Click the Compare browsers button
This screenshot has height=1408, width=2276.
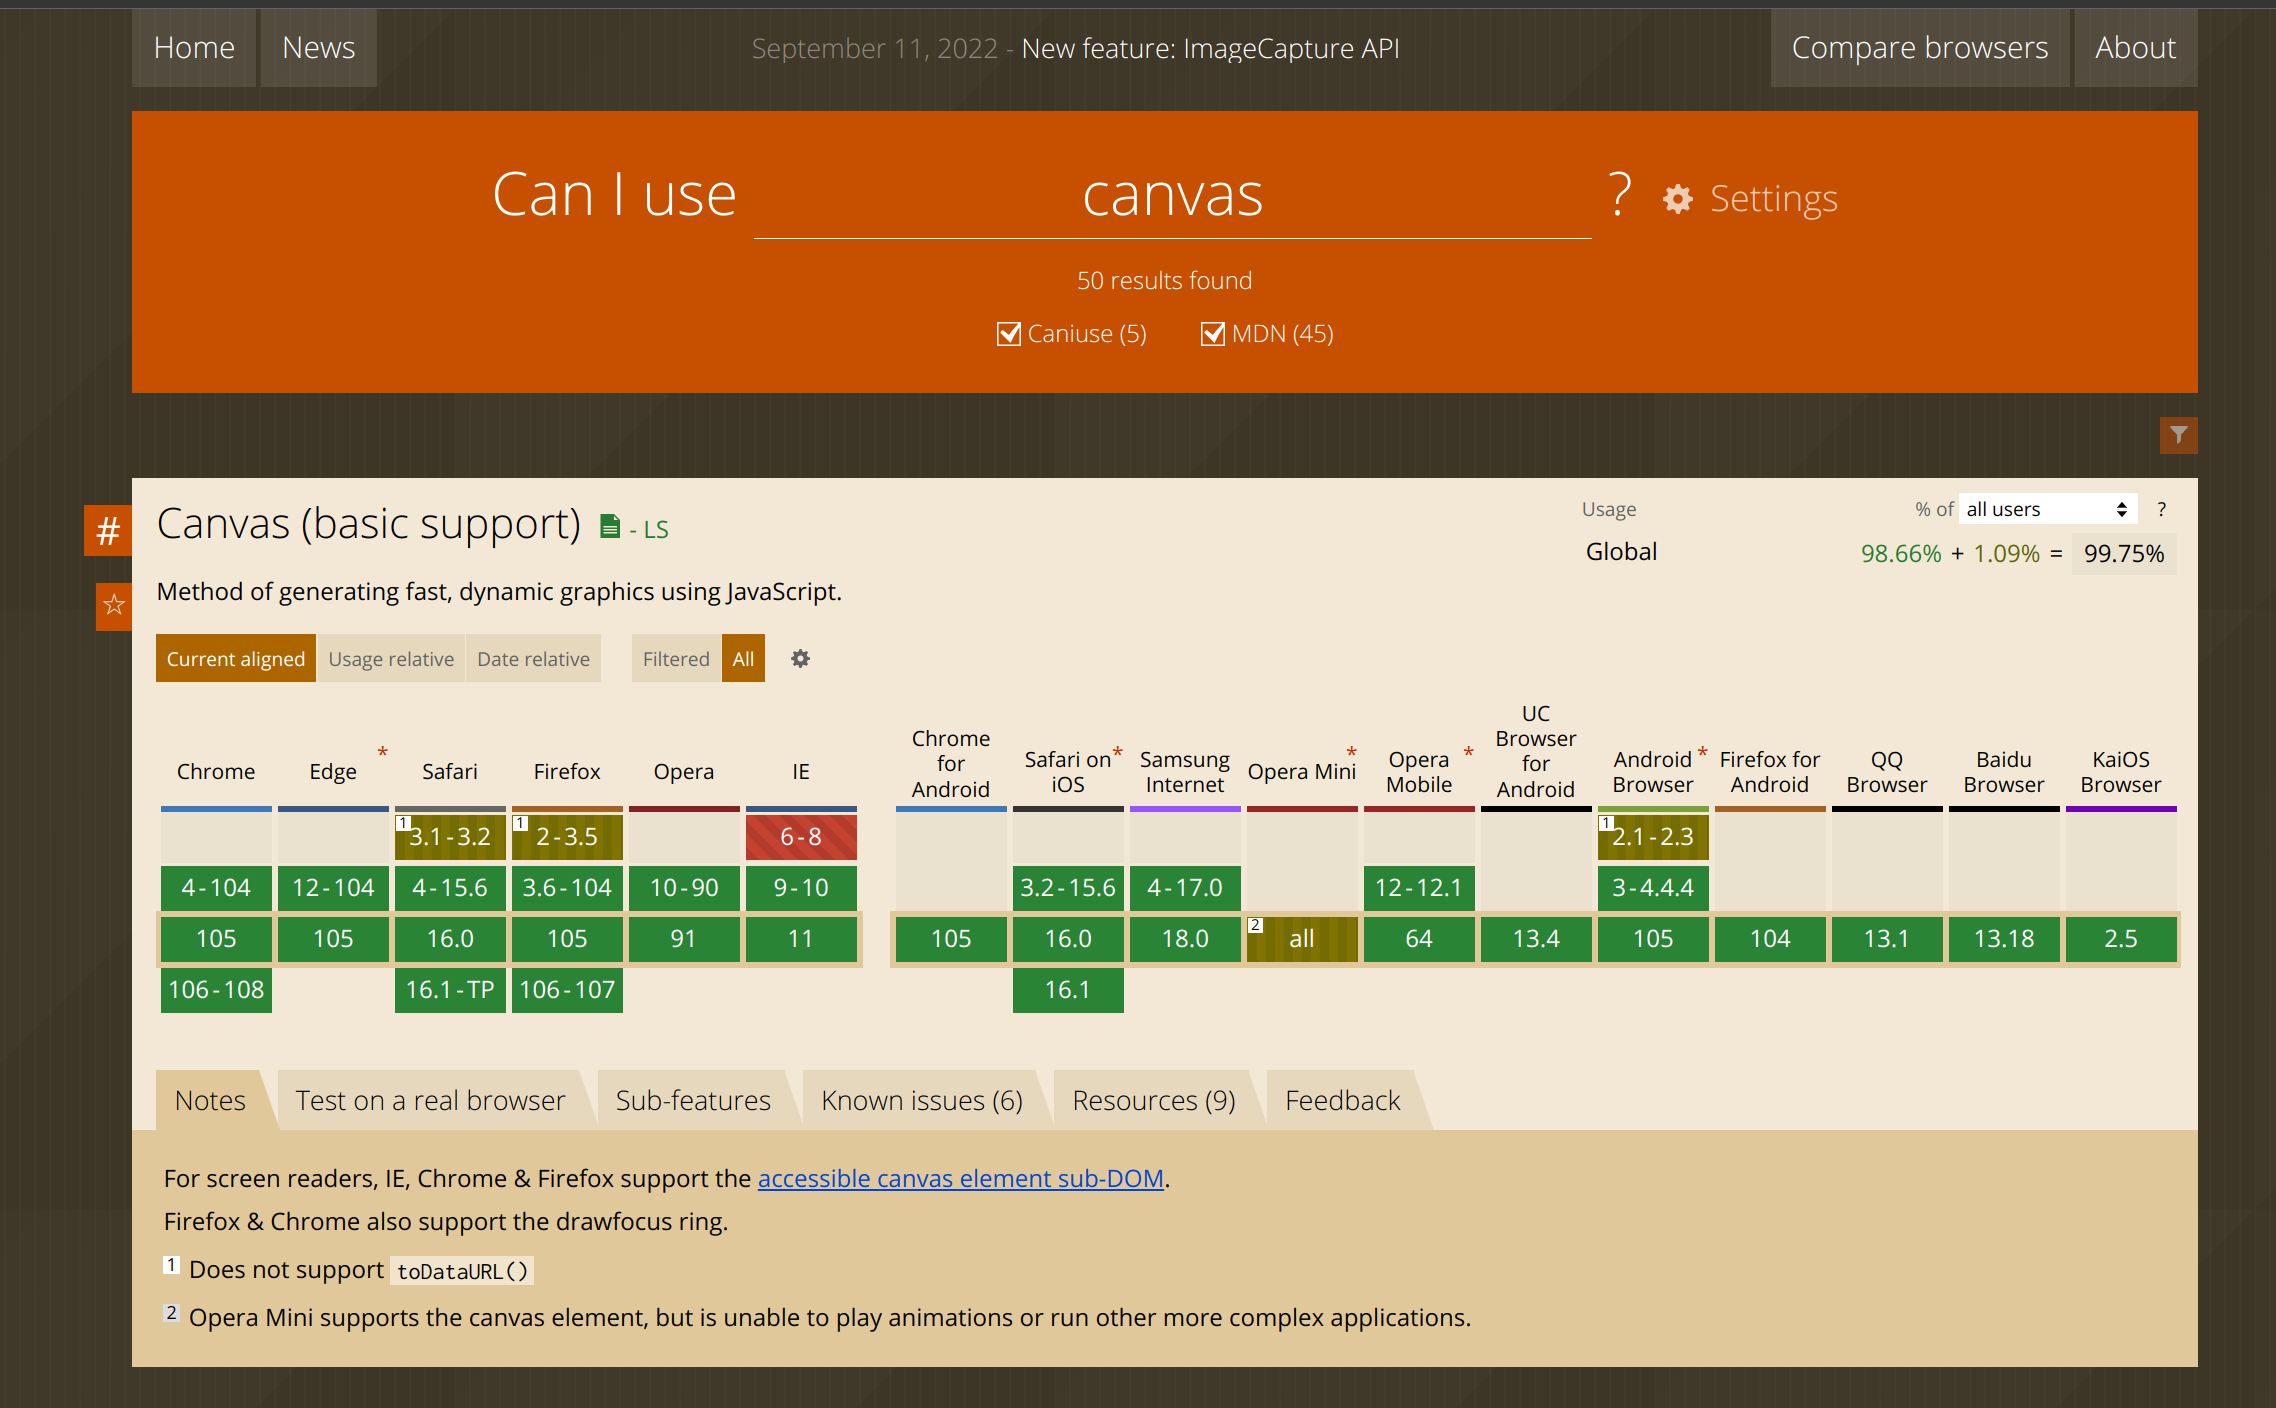click(x=1919, y=48)
